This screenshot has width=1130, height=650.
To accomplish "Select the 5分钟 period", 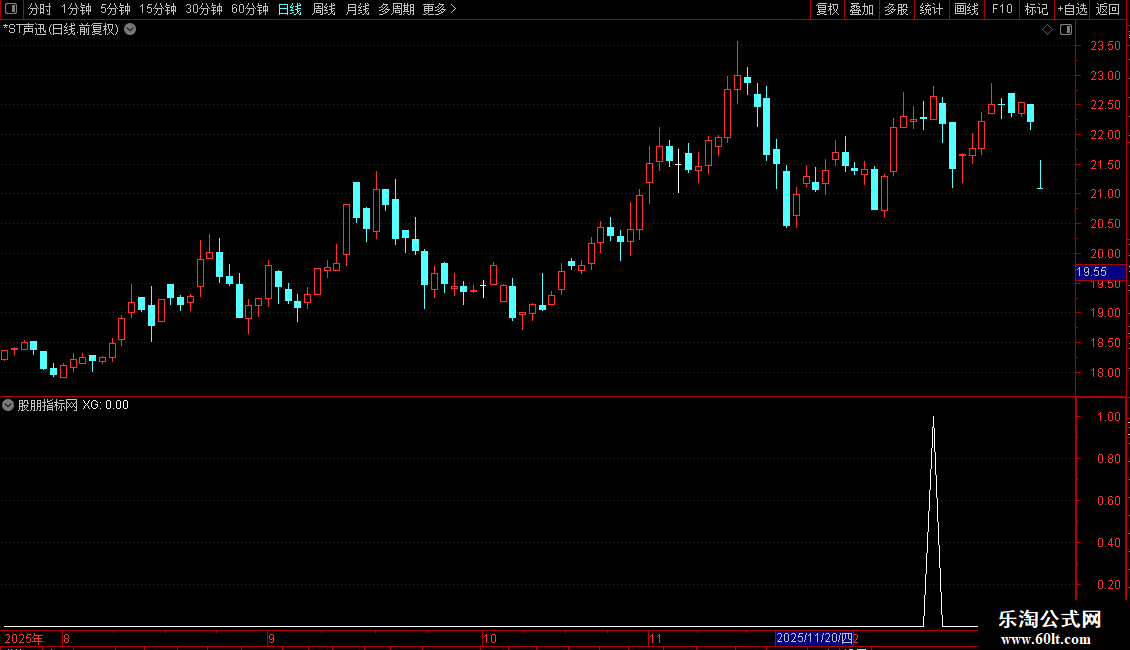I will [x=115, y=9].
